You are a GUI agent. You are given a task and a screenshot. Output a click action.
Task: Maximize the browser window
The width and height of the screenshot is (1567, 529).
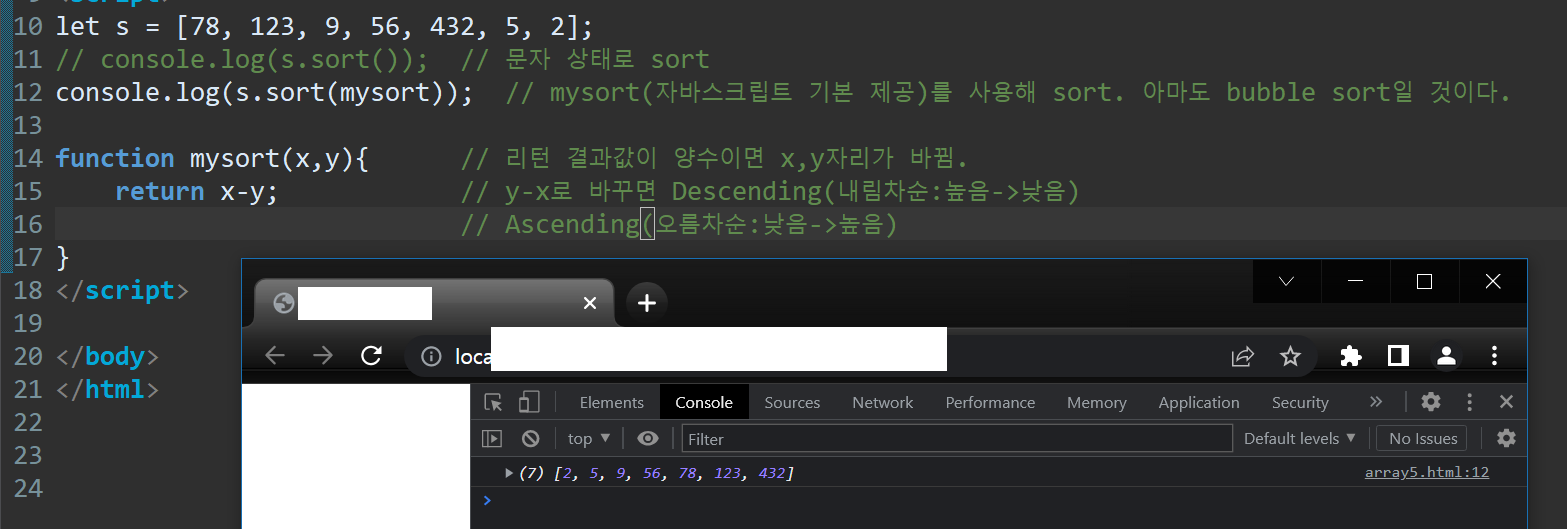pyautogui.click(x=1424, y=282)
